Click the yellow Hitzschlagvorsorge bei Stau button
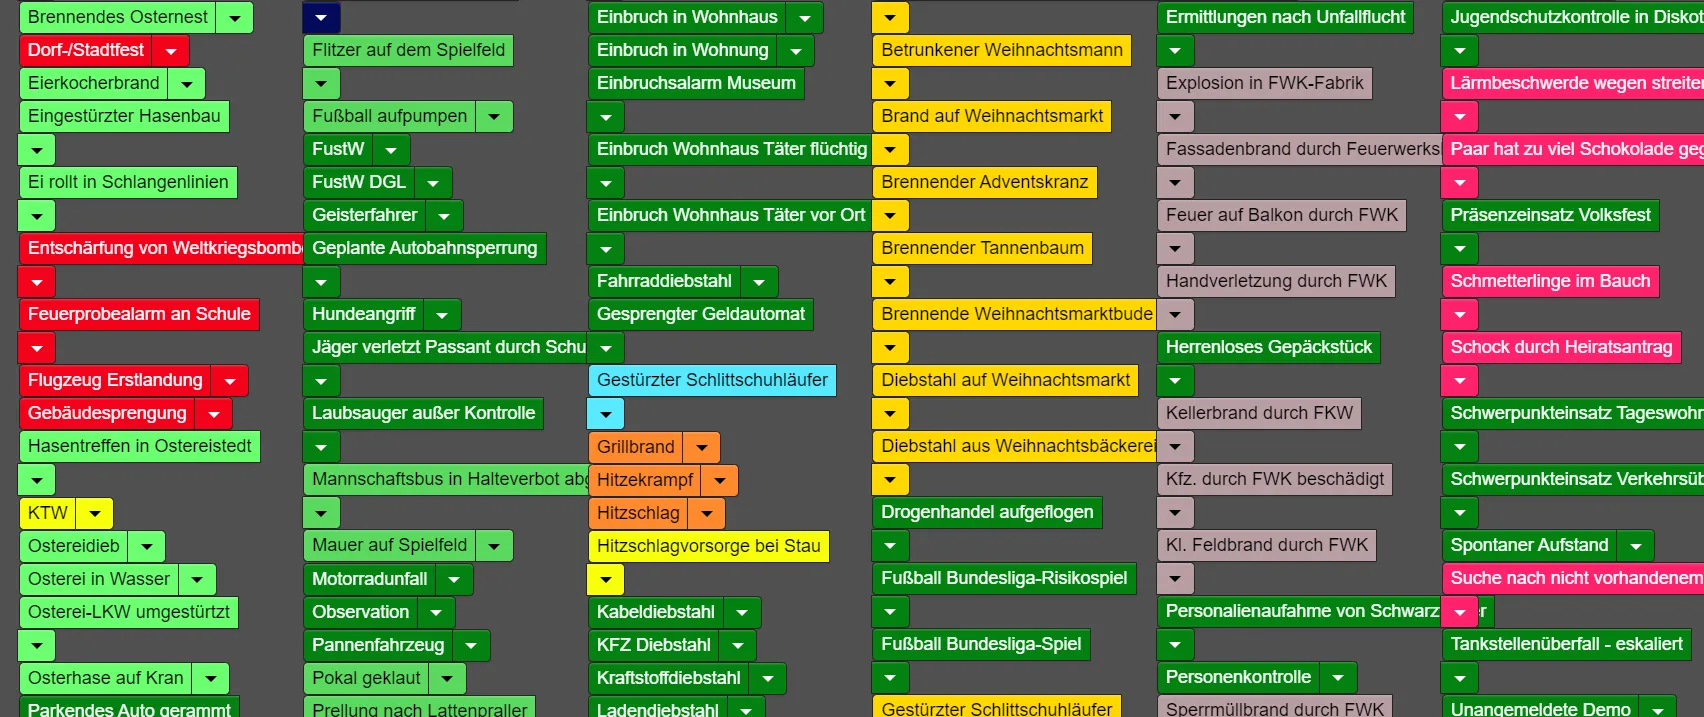The image size is (1704, 717). tap(708, 546)
